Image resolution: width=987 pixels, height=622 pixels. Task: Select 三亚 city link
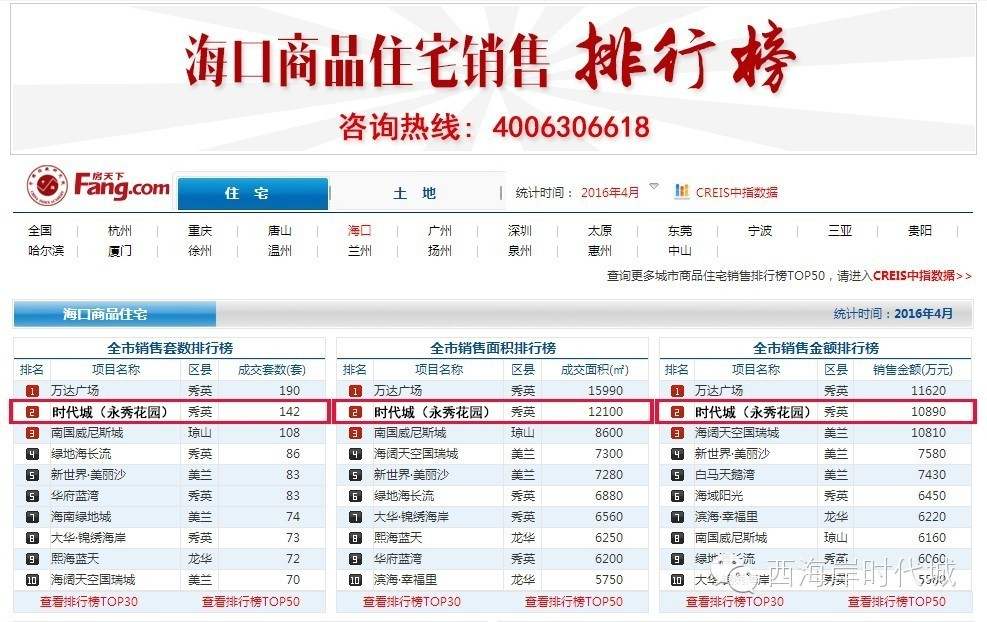839,230
